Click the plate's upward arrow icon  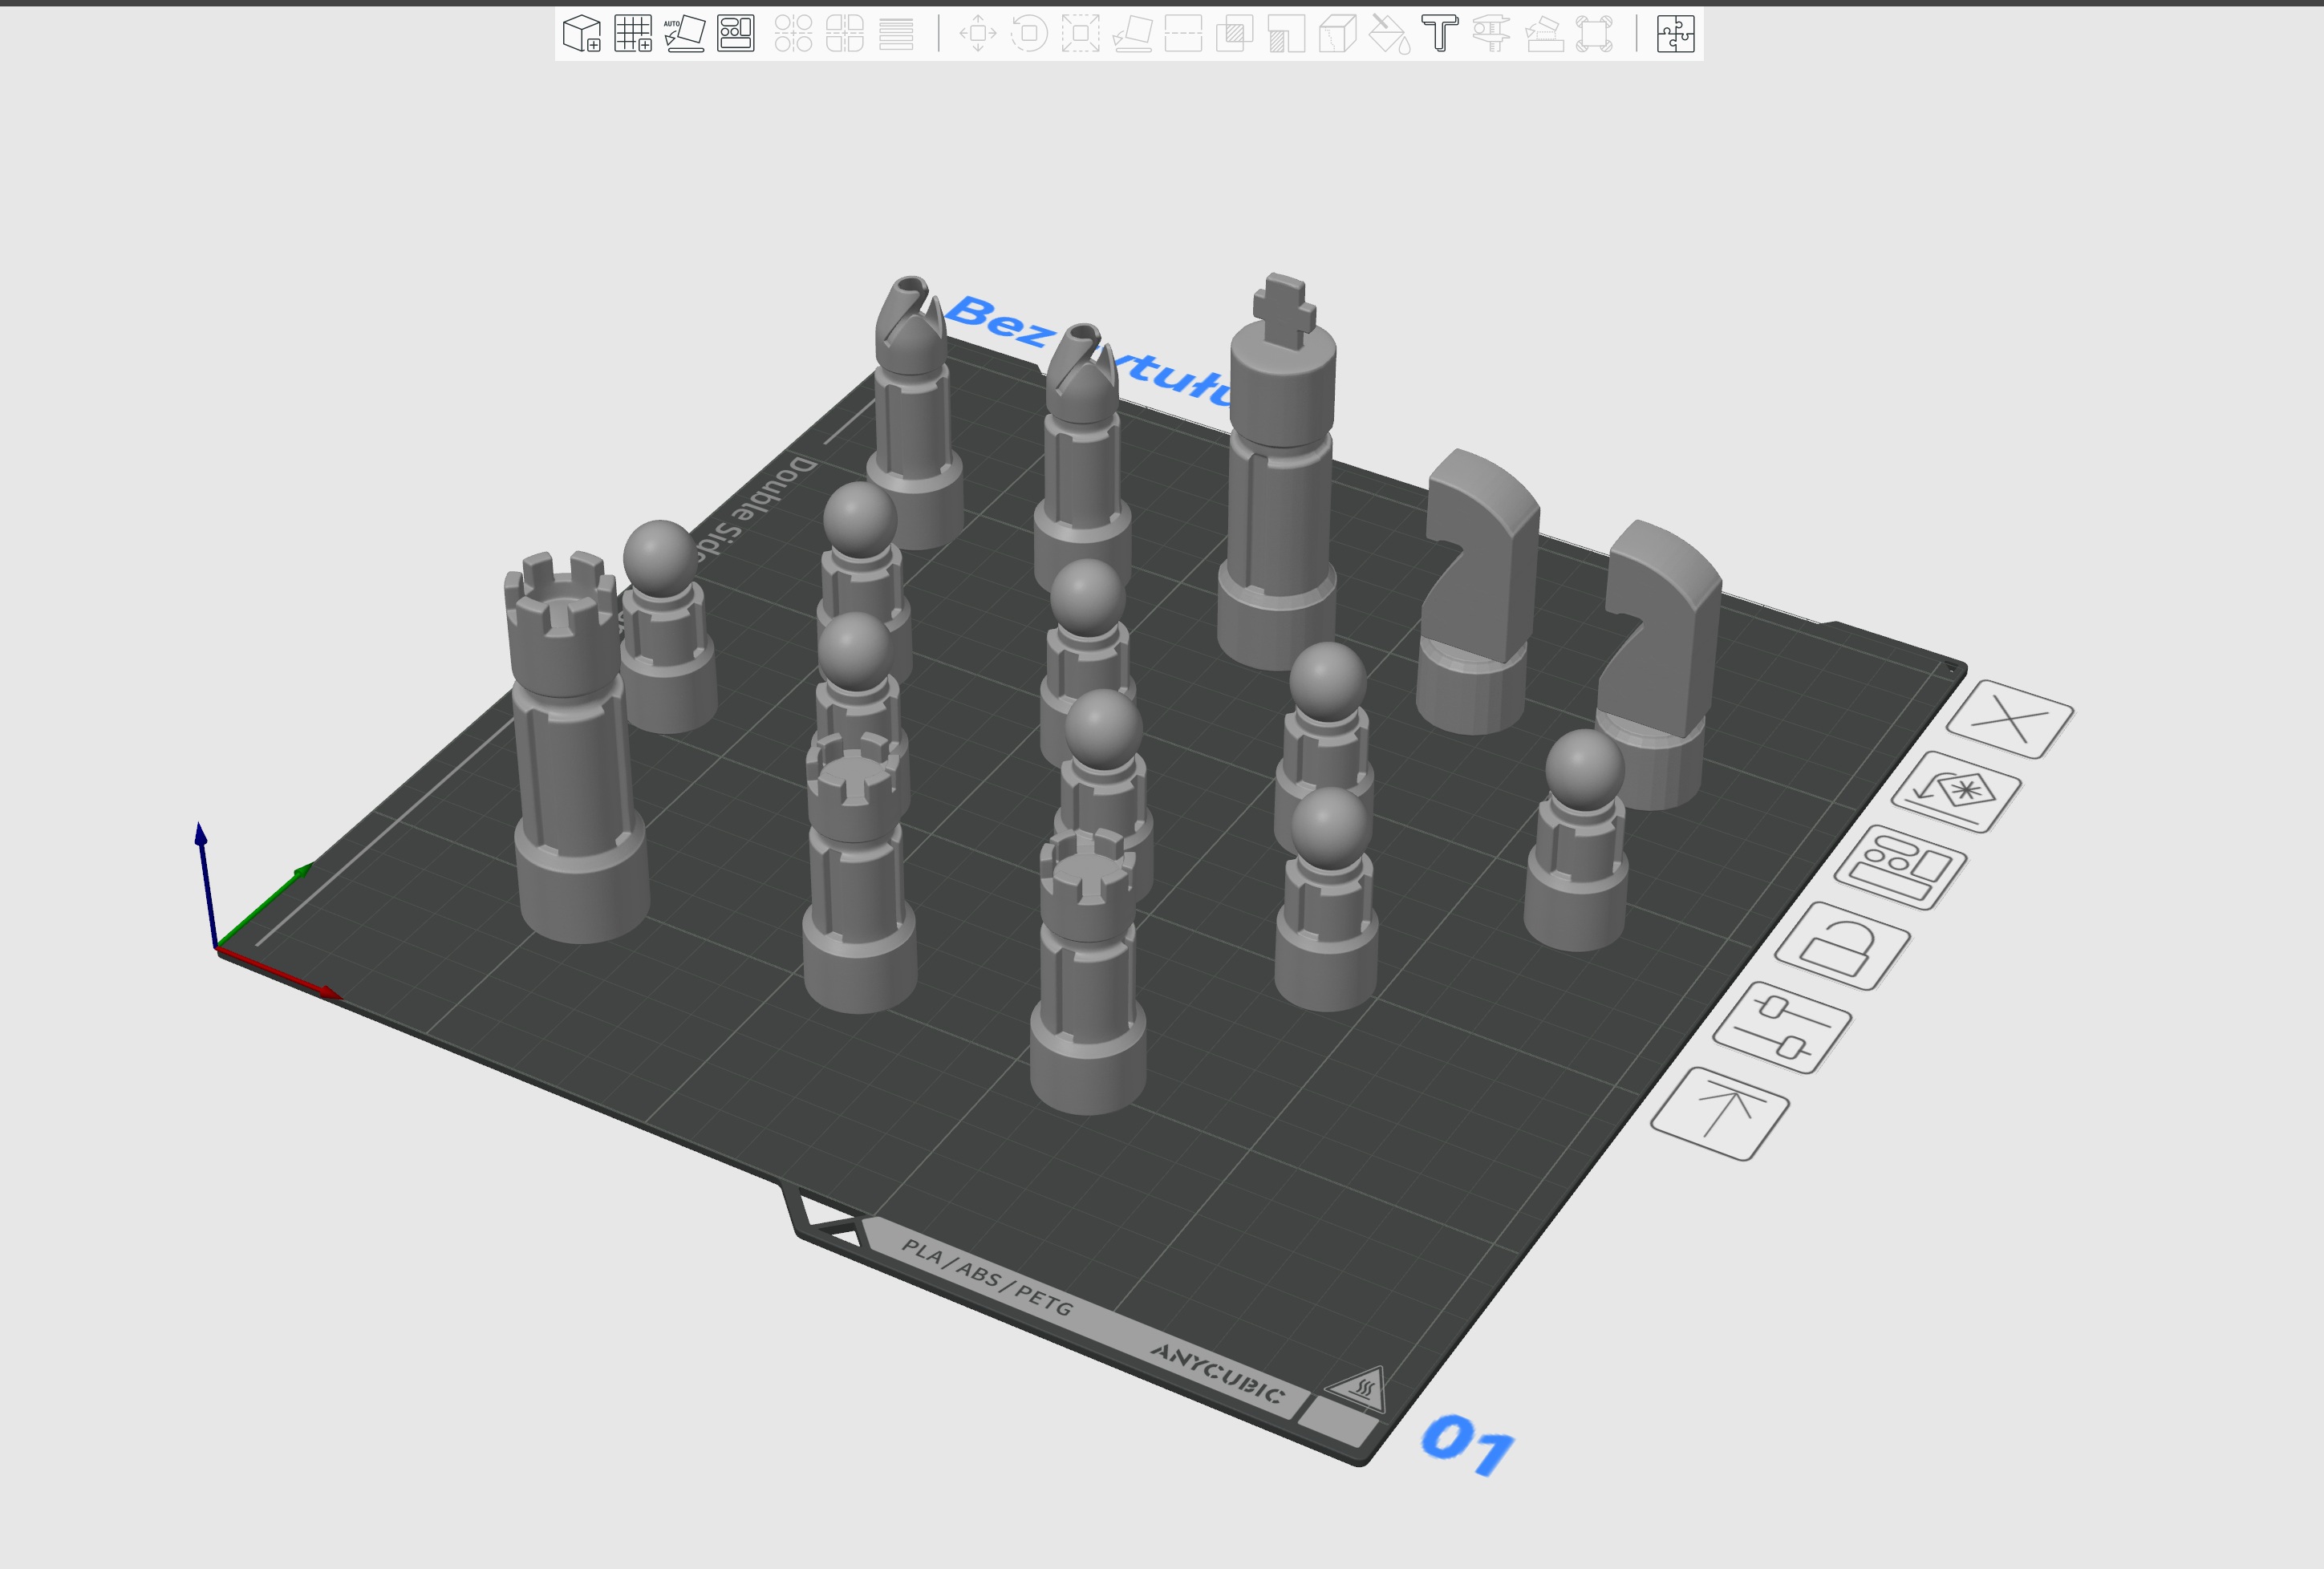click(1720, 1114)
